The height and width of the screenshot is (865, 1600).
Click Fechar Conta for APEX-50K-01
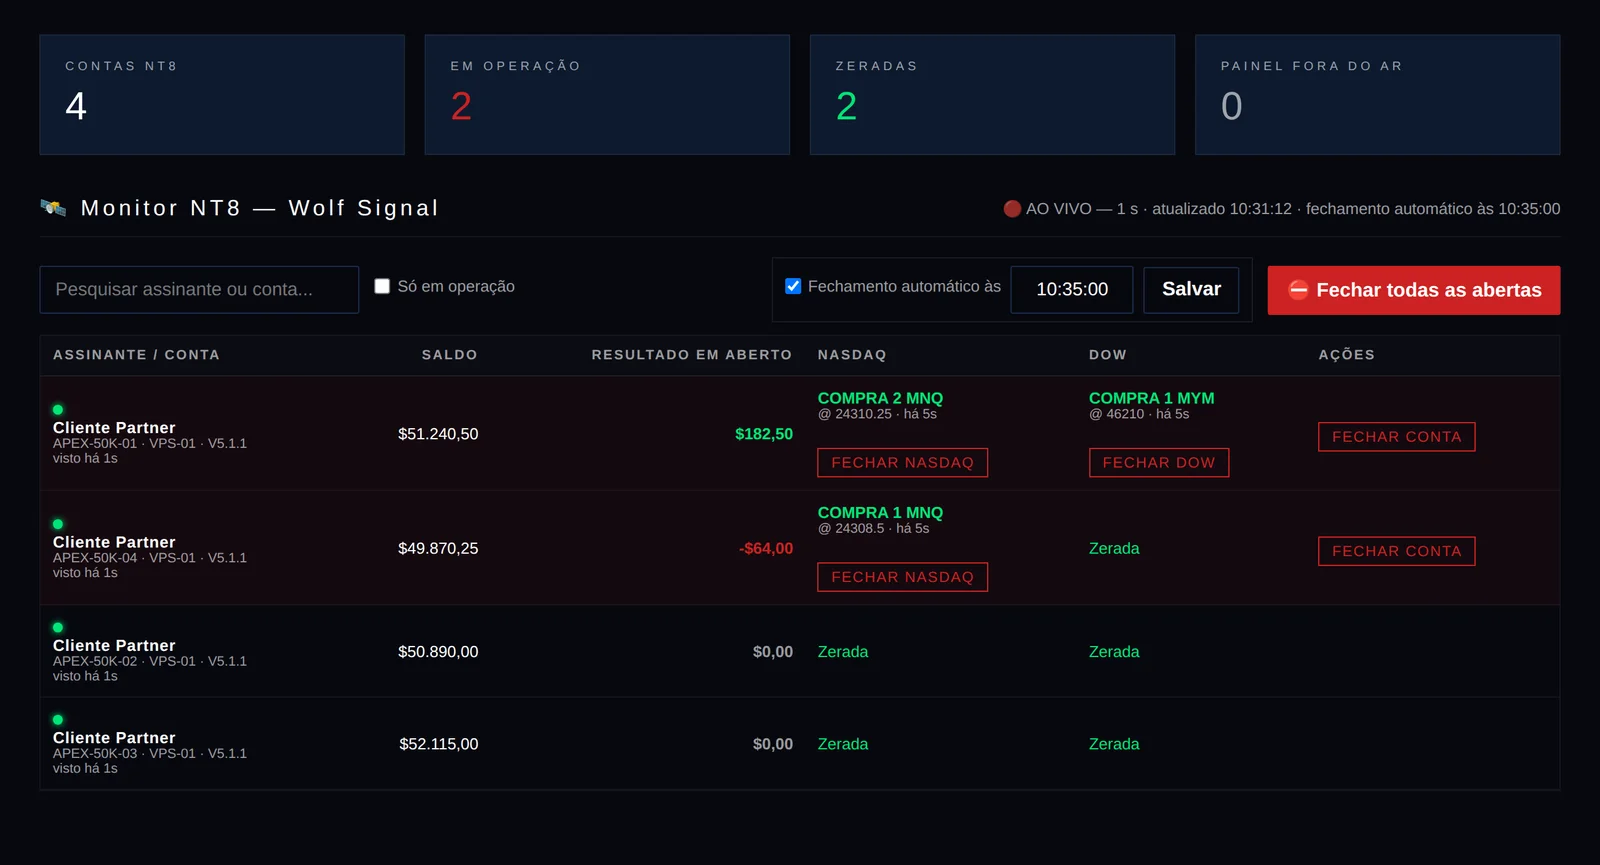(x=1397, y=437)
